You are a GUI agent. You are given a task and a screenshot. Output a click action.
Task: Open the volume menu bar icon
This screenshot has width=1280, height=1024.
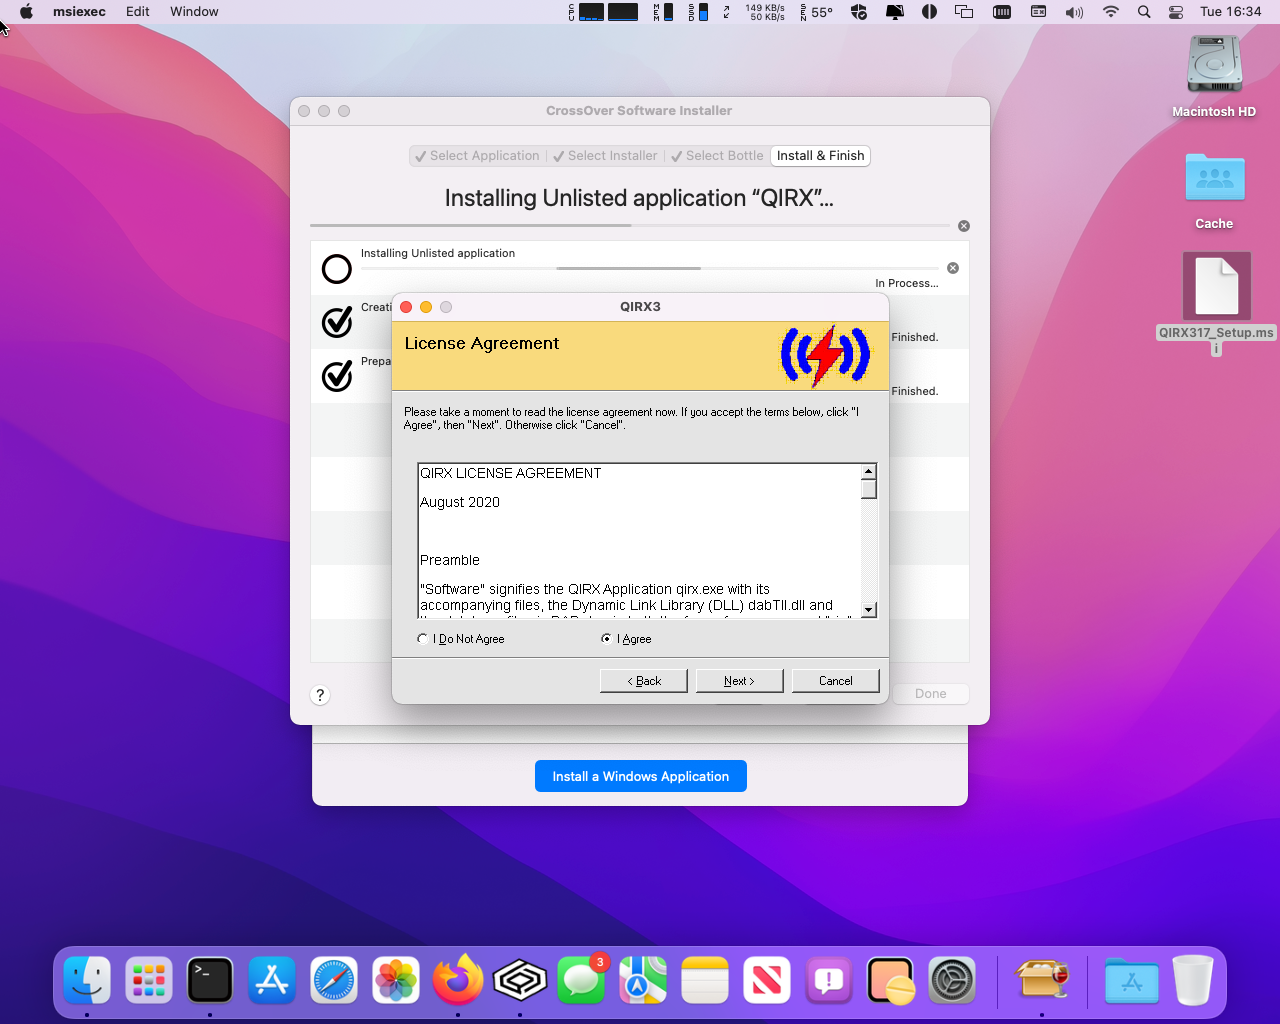pyautogui.click(x=1074, y=12)
